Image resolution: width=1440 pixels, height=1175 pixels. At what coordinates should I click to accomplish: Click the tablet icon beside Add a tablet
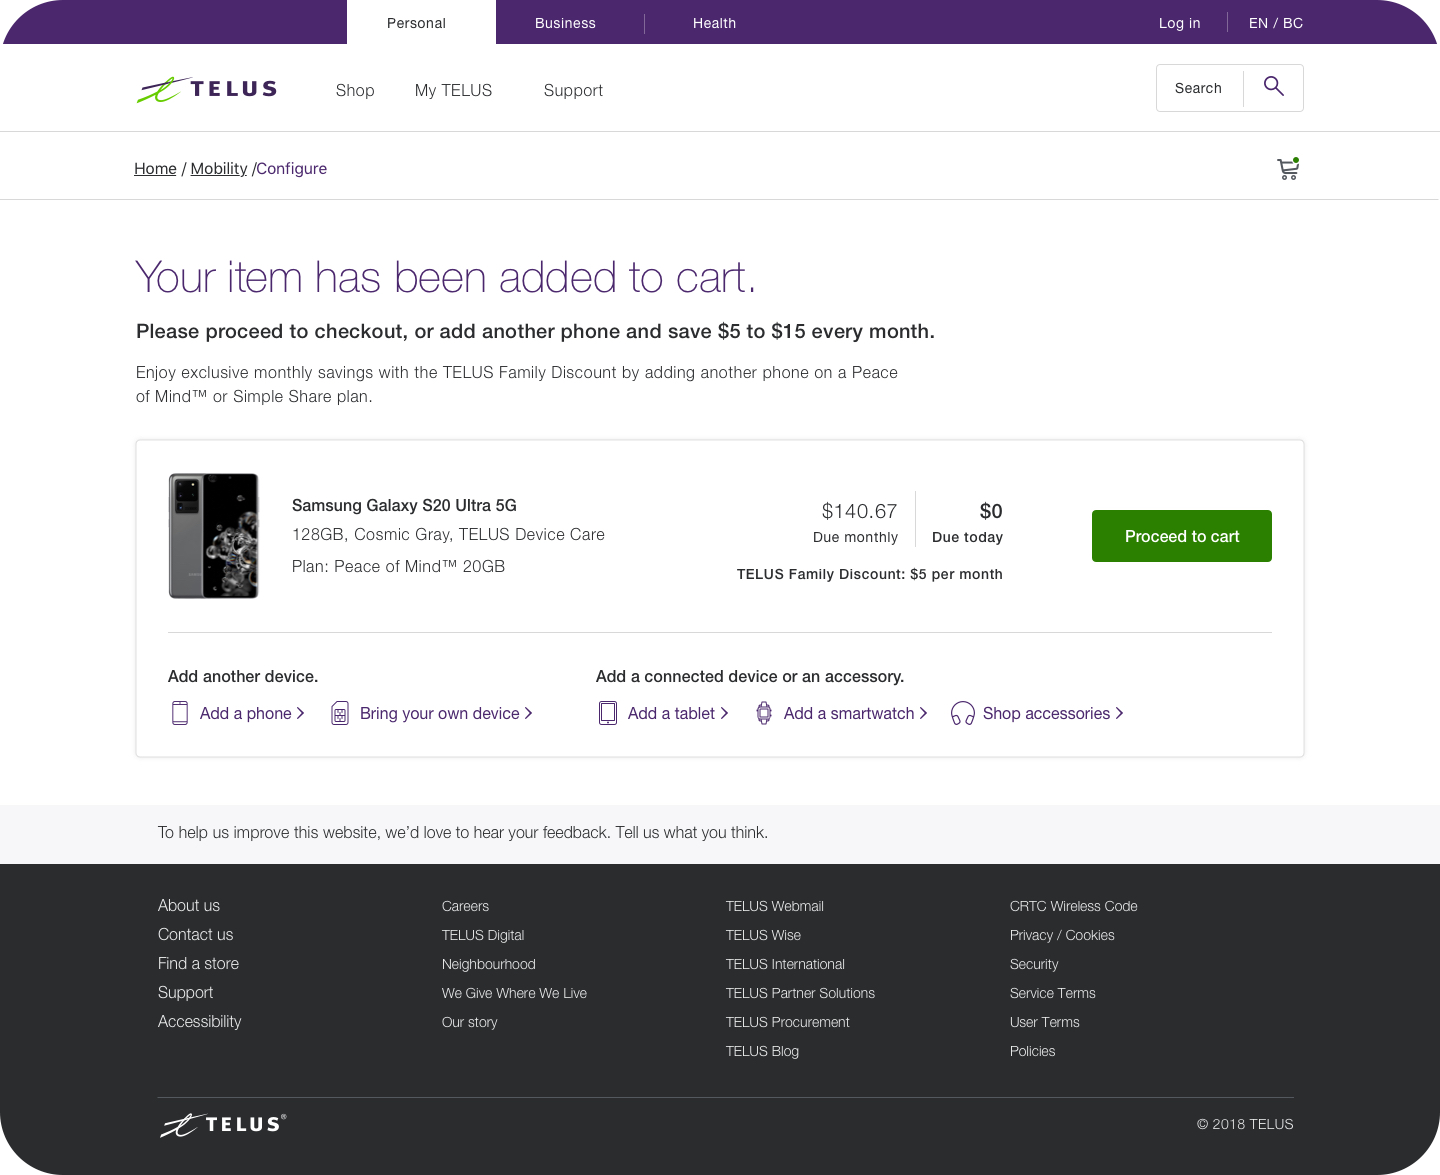(608, 713)
